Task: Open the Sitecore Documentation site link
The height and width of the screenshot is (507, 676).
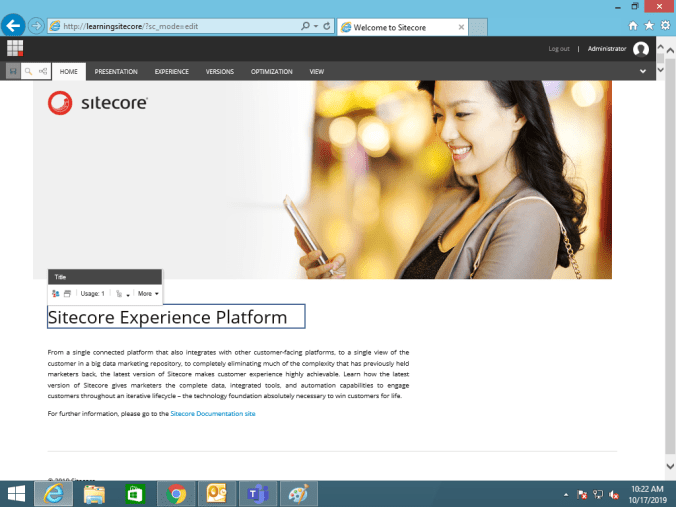Action: [x=212, y=413]
